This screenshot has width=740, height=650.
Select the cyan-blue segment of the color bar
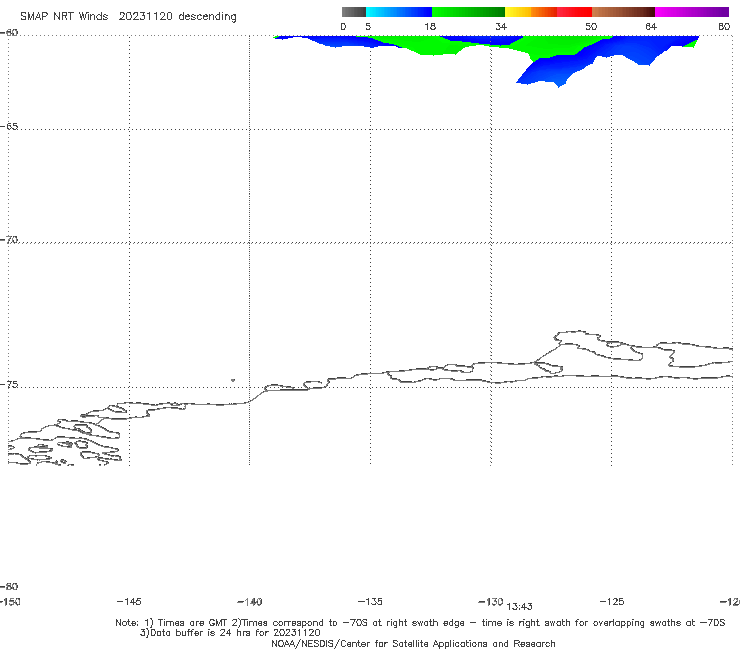pyautogui.click(x=399, y=12)
